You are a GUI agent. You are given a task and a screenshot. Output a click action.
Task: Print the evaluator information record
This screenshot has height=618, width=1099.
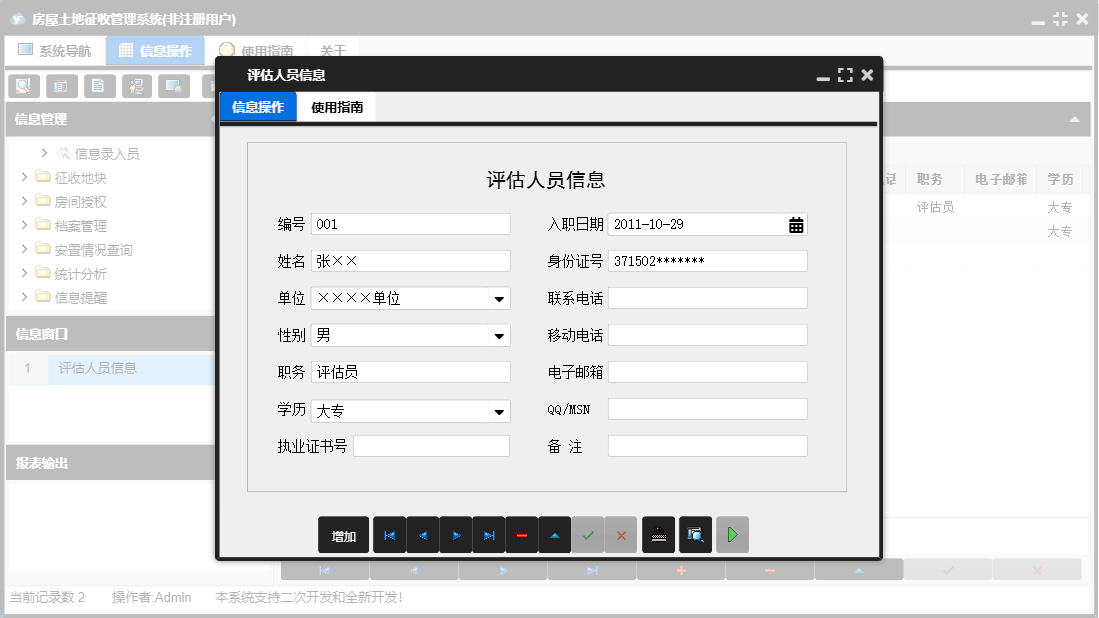pos(658,534)
